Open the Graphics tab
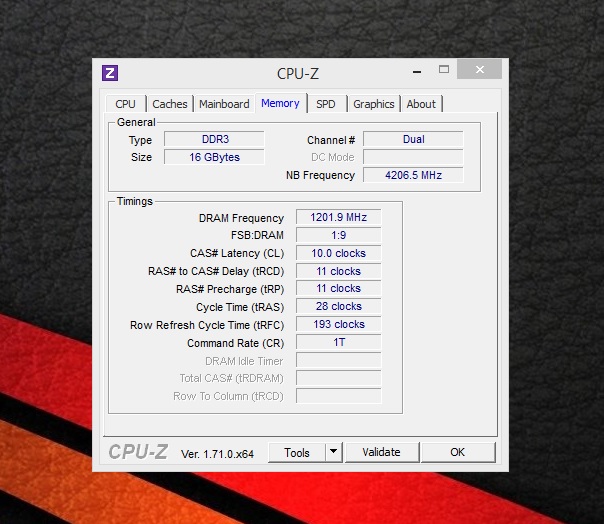The height and width of the screenshot is (524, 604). click(x=374, y=104)
